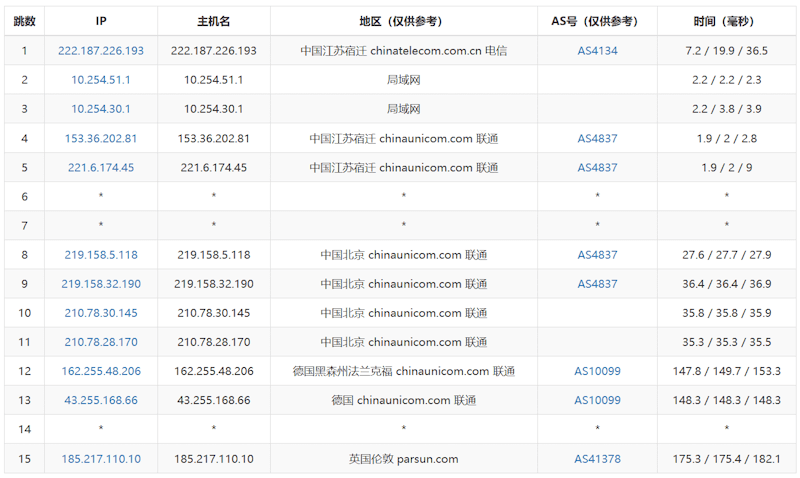Click the 地区（仅供参考）column header
The image size is (800, 478).
(404, 21)
